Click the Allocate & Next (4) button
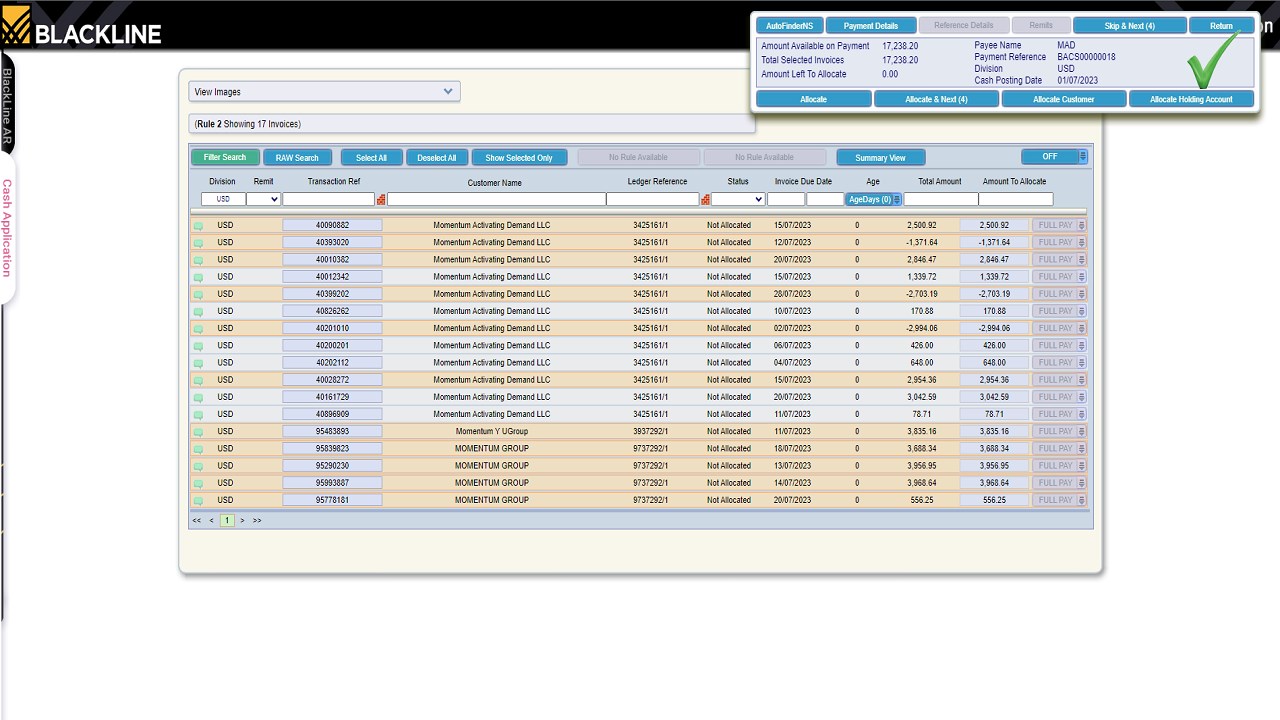The height and width of the screenshot is (720, 1280). click(937, 99)
